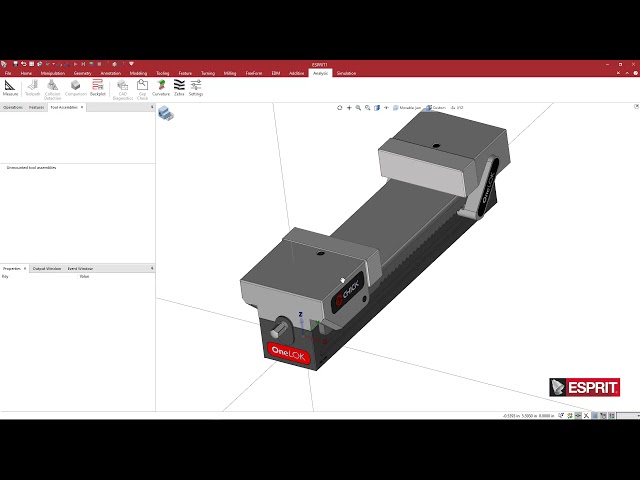
Task: Click the ESPRIT application logo icon
Action: (x=4, y=64)
